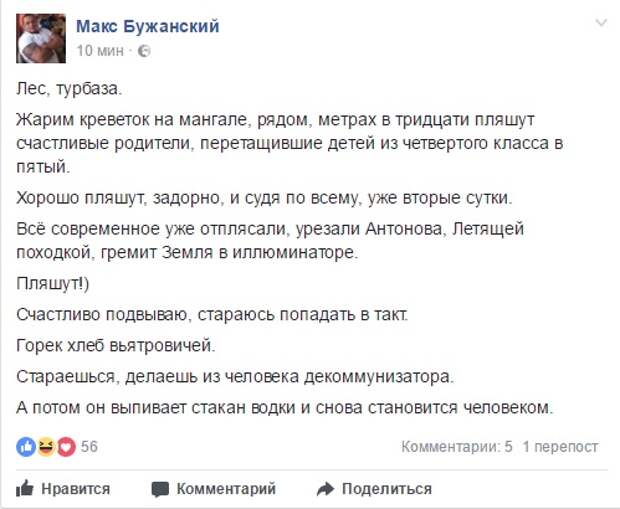Click the blue Like reaction icon
The width and height of the screenshot is (620, 509).
tap(26, 447)
